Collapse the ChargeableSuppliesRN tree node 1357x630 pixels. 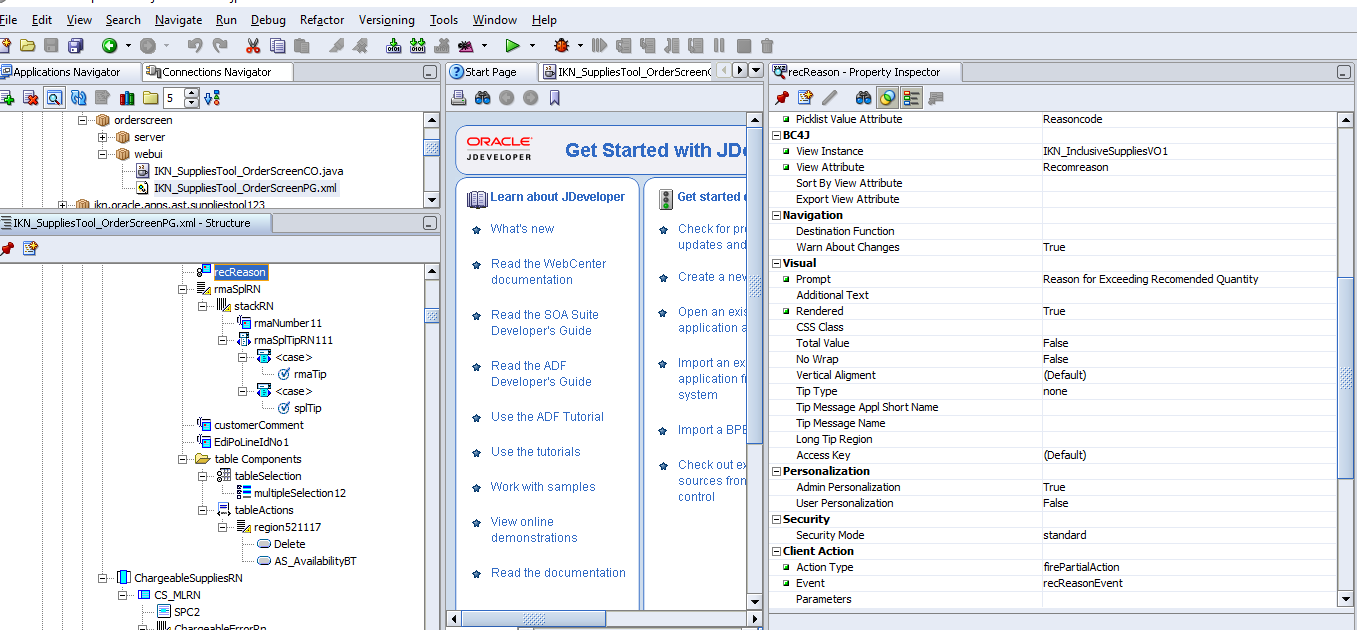[103, 578]
